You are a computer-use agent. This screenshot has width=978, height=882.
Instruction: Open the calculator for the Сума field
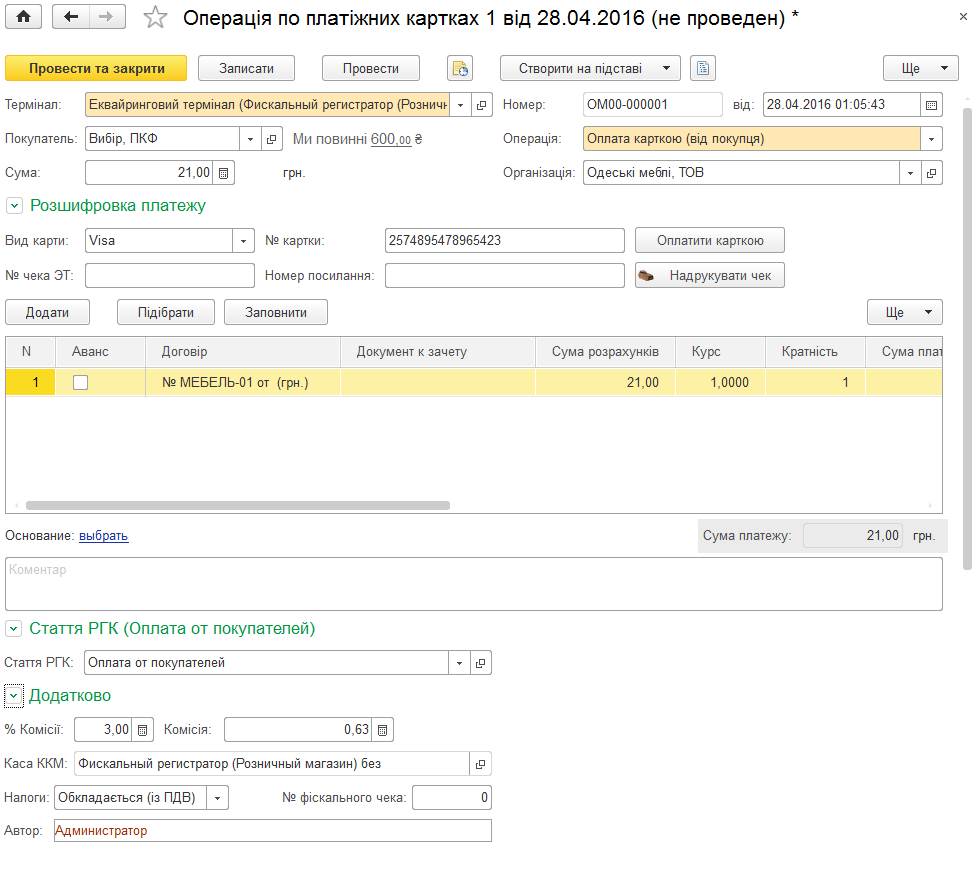(224, 173)
